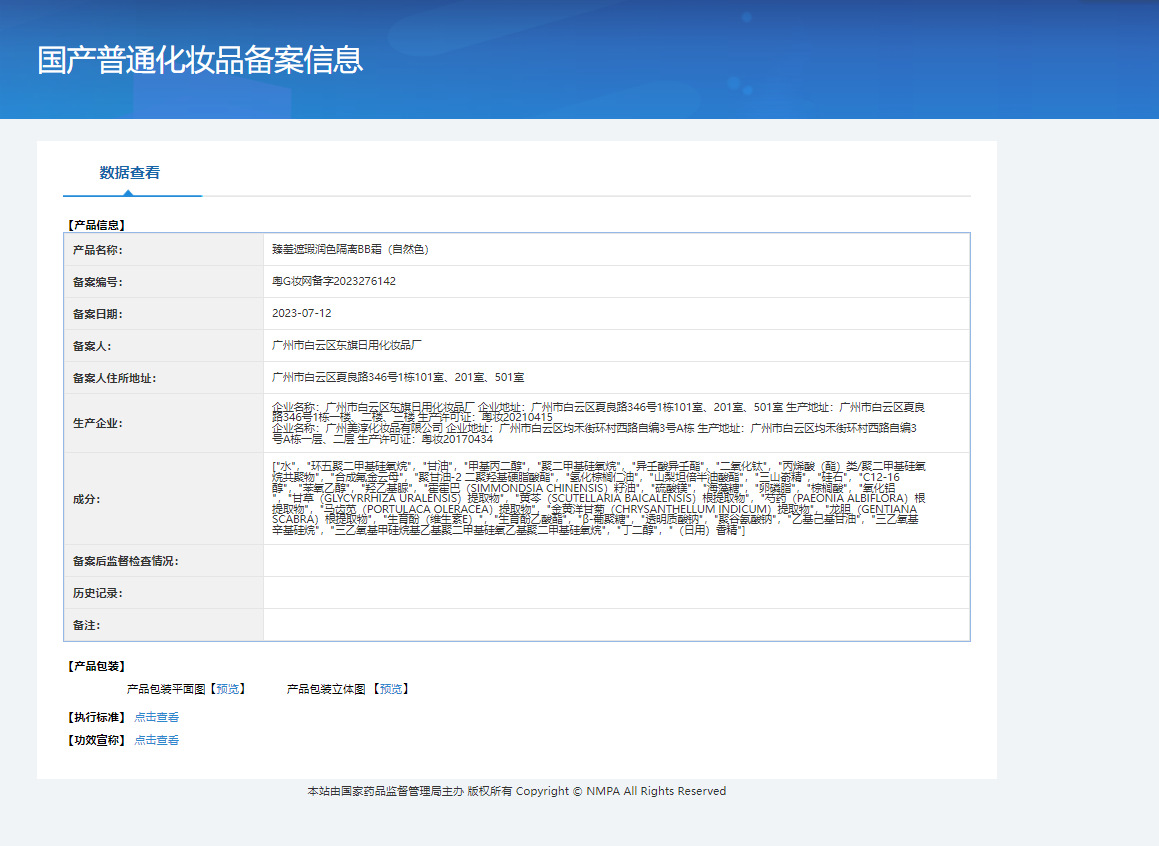
Task: Click the 备案人住所地址 label cell
Action: pos(164,378)
